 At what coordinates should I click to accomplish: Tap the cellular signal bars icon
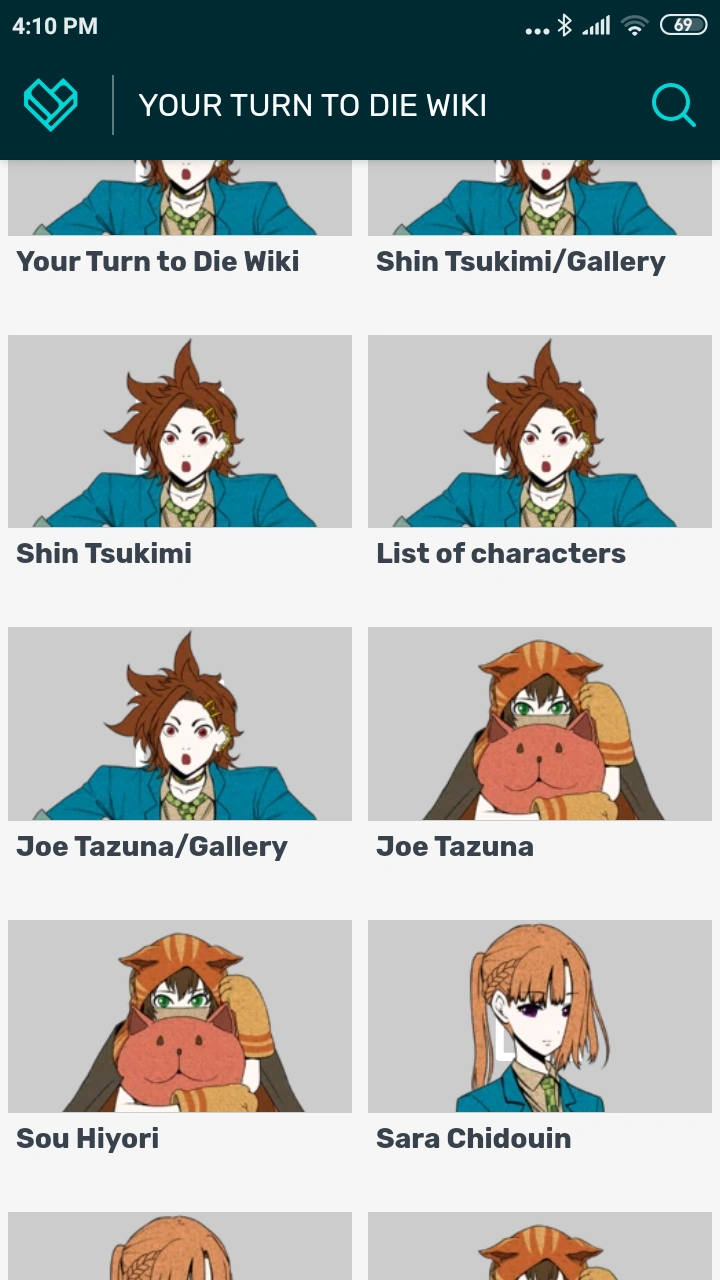[597, 26]
